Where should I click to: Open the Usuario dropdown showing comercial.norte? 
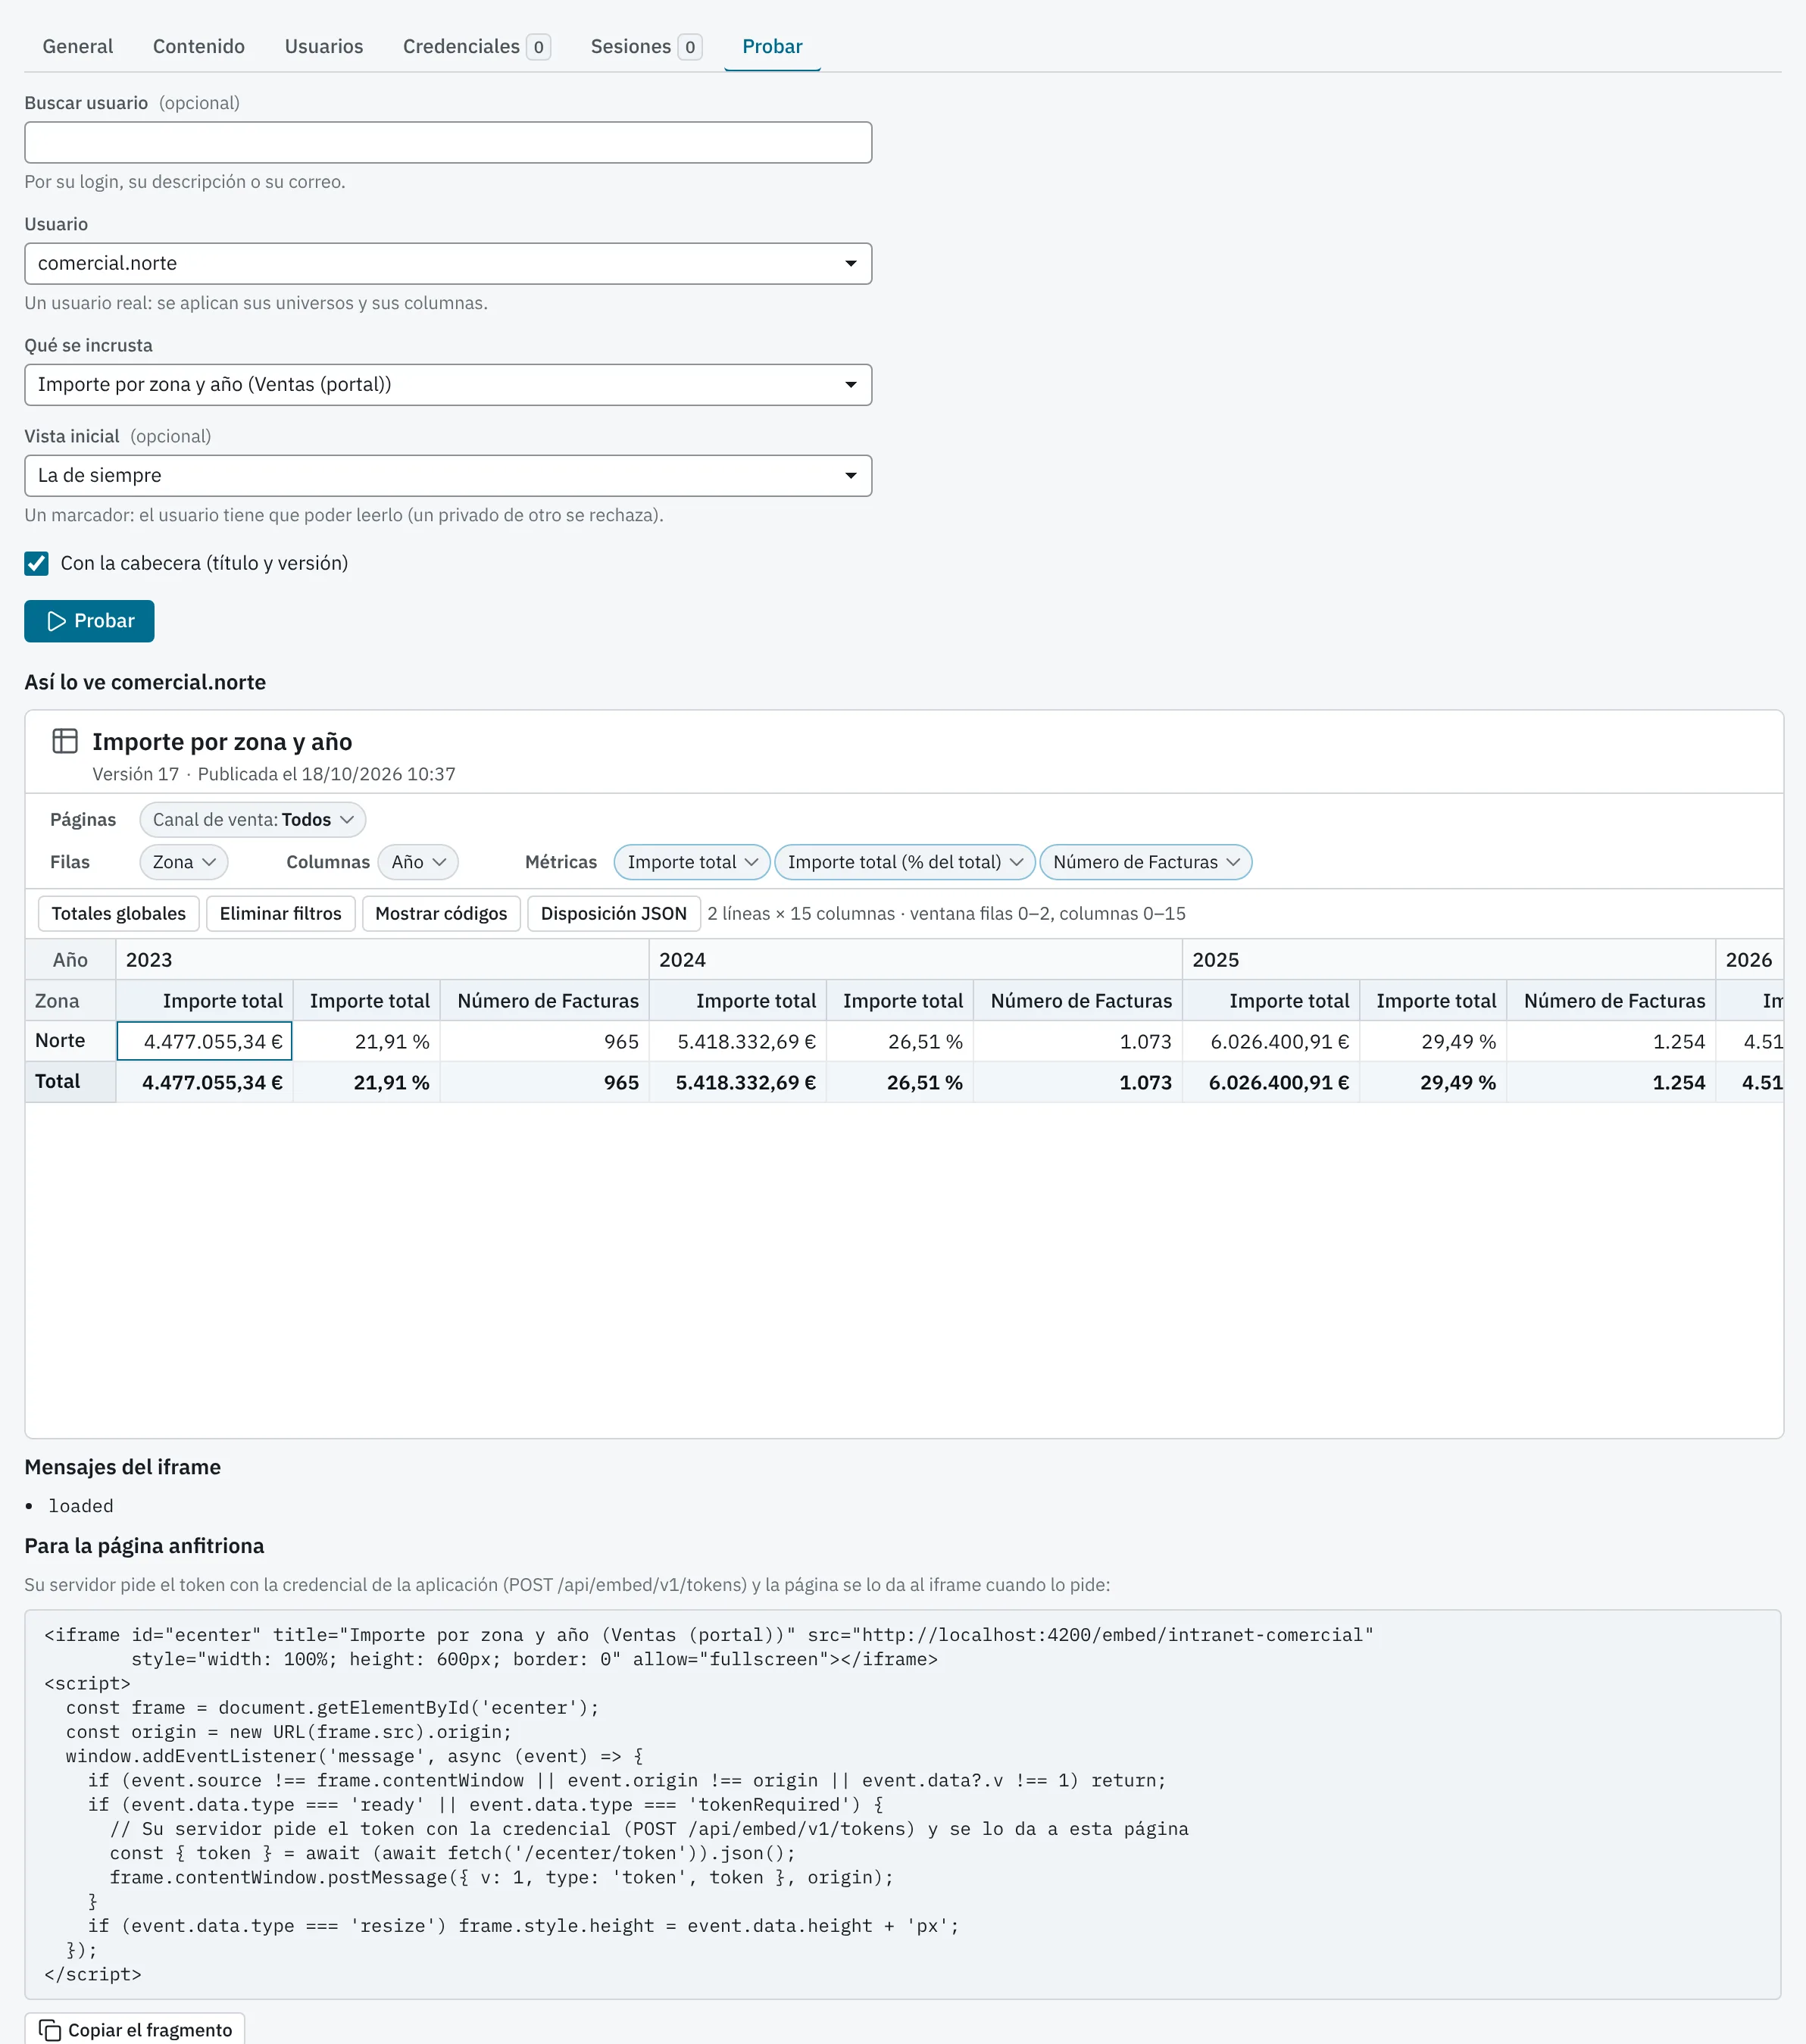[x=448, y=264]
